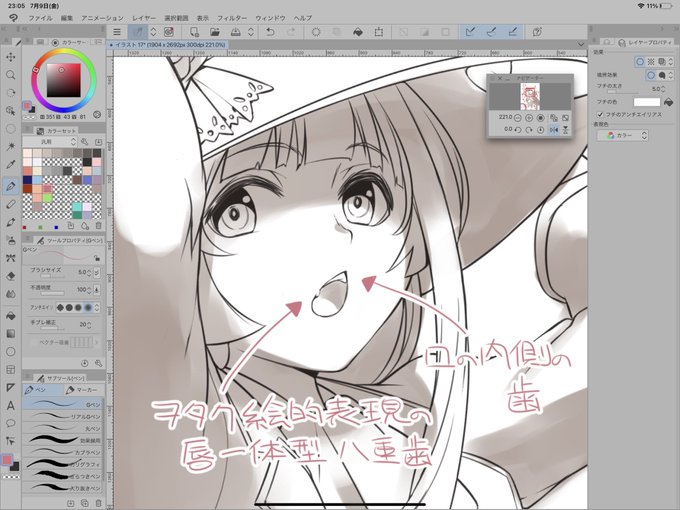This screenshot has height=510, width=680.
Task: Click the Scale/Rotate transform icon in the command bar
Action: coord(379,32)
